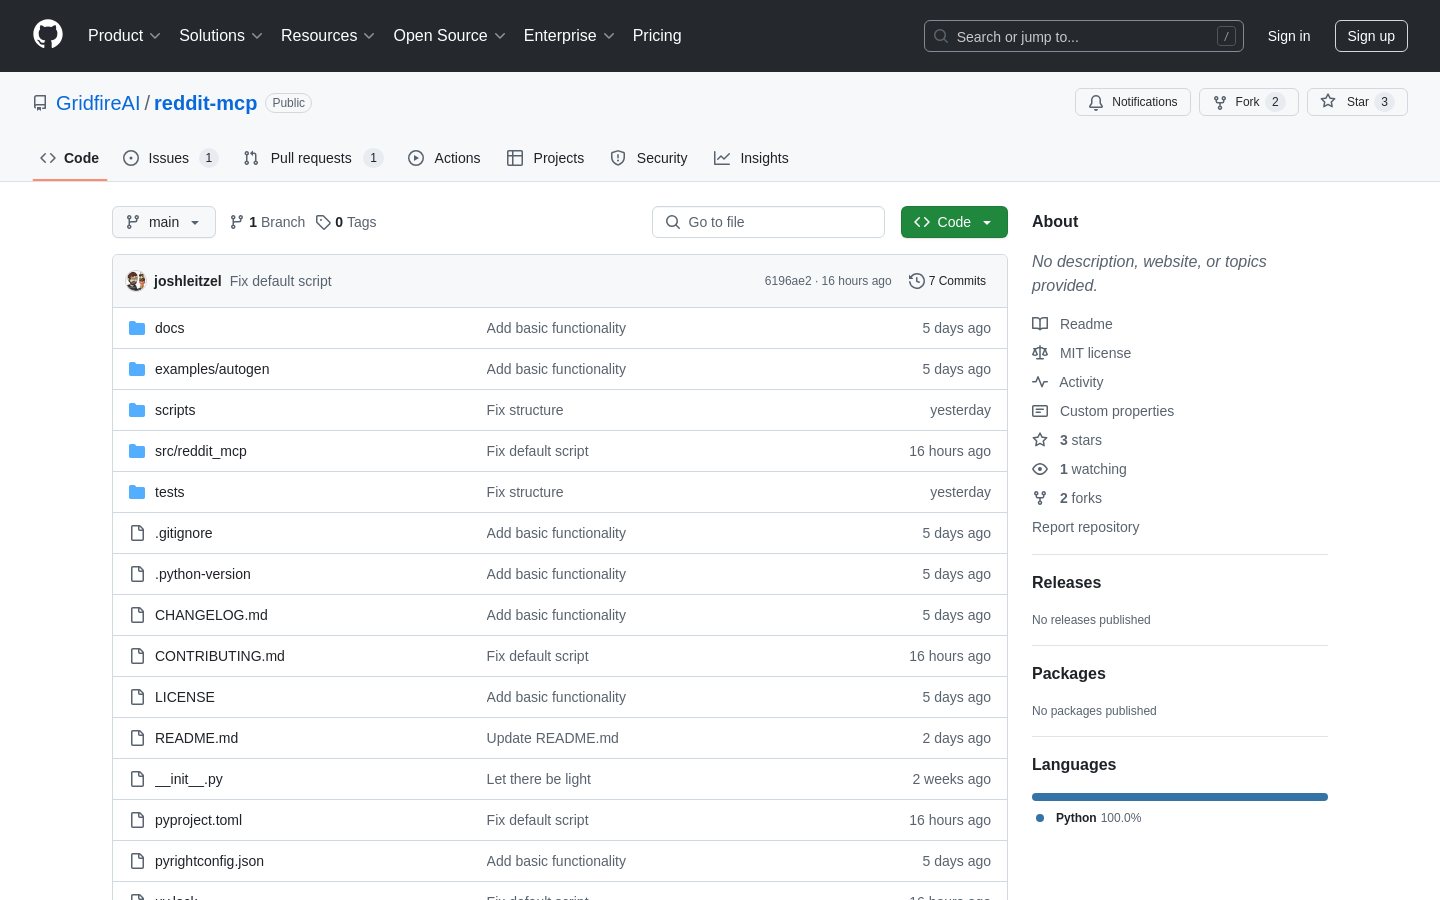Click the watching eye icon
The height and width of the screenshot is (900, 1440).
click(1040, 469)
